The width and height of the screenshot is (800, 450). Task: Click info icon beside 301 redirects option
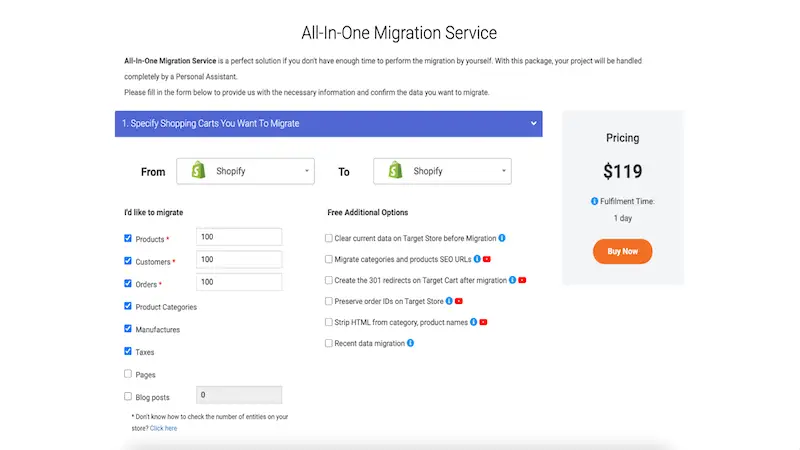click(x=512, y=280)
